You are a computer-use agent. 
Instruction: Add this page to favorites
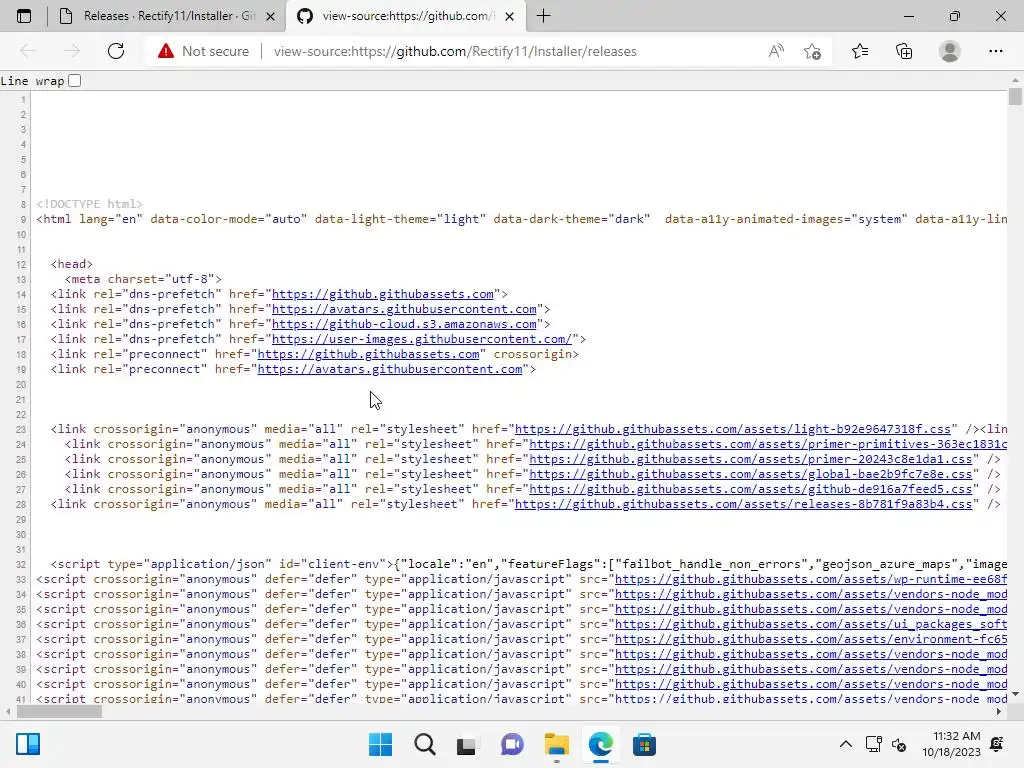(812, 51)
